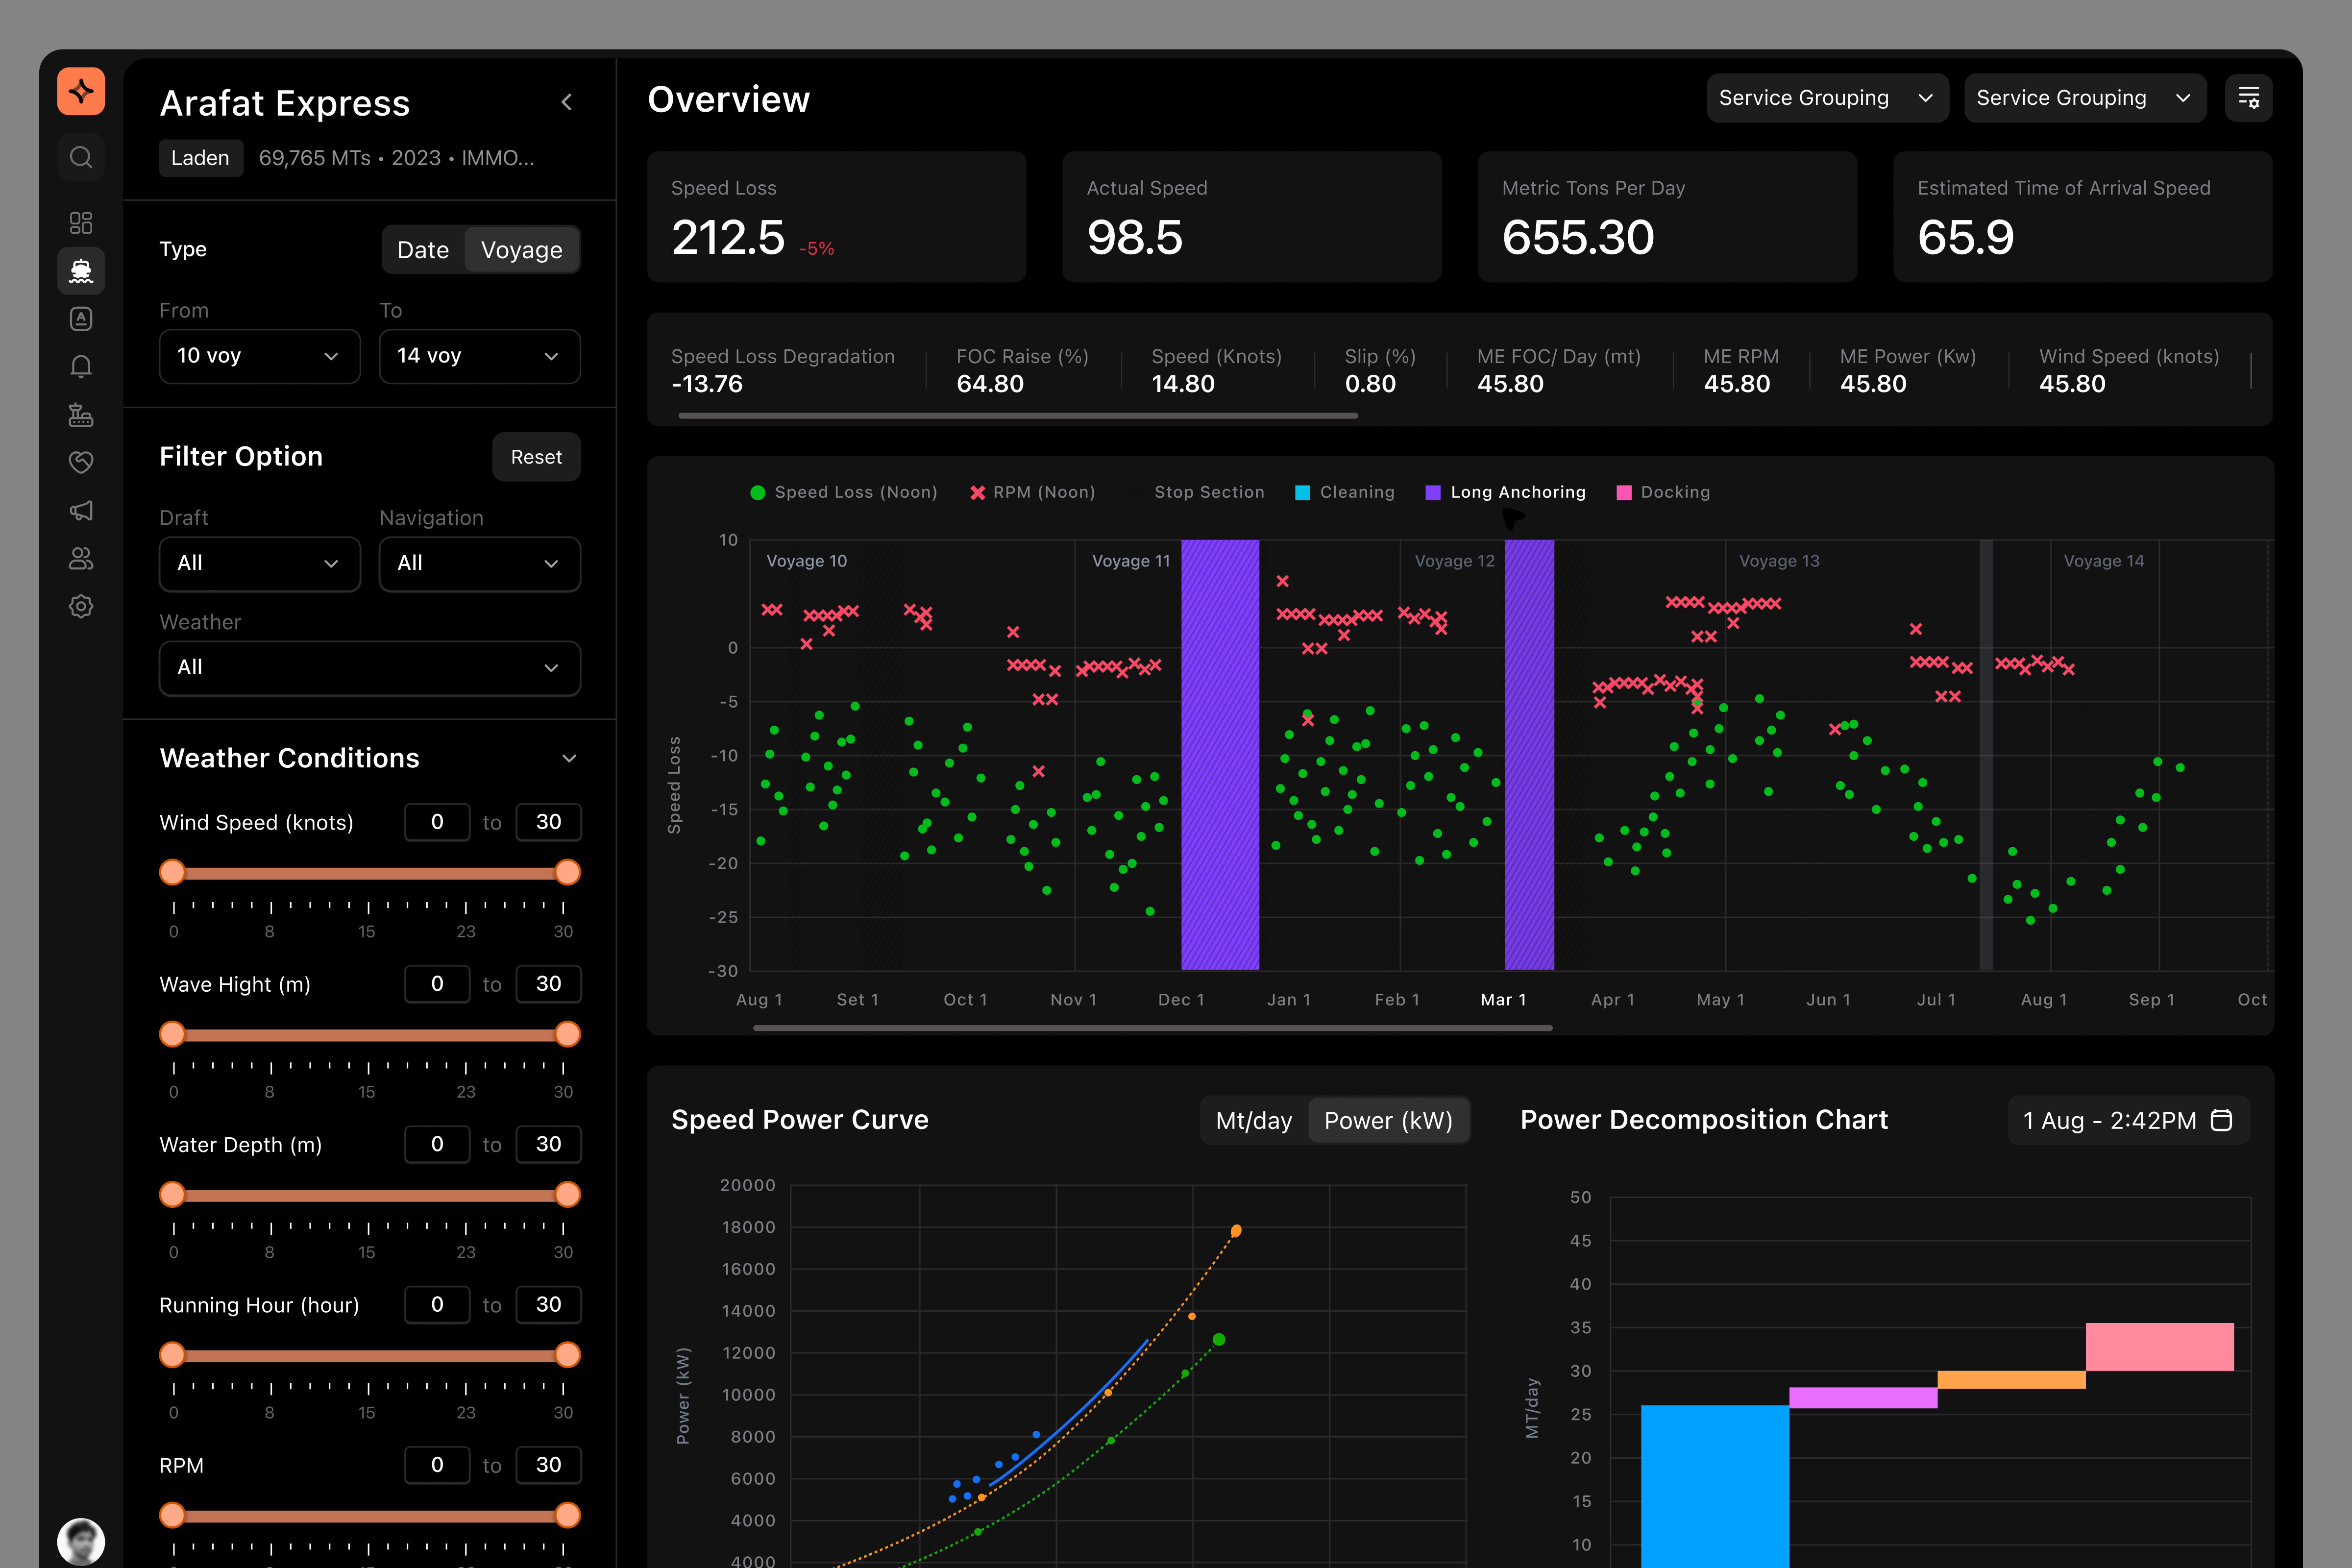Open the From 10 voy dropdown

coord(260,356)
